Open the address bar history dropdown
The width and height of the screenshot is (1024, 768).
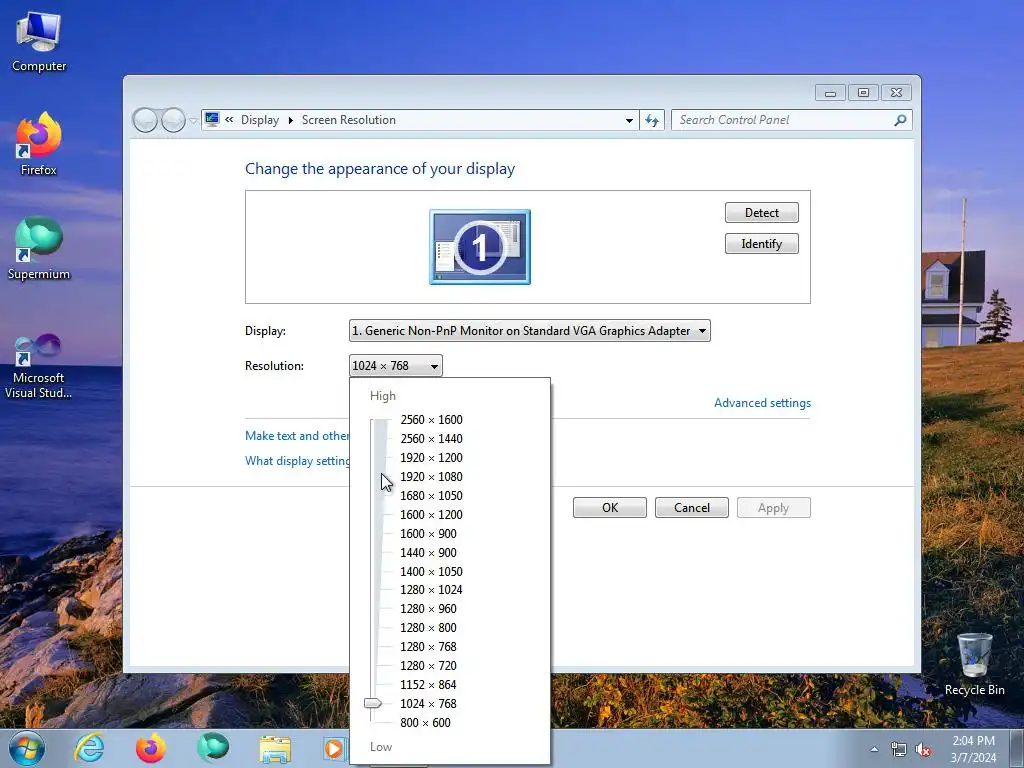pos(629,120)
